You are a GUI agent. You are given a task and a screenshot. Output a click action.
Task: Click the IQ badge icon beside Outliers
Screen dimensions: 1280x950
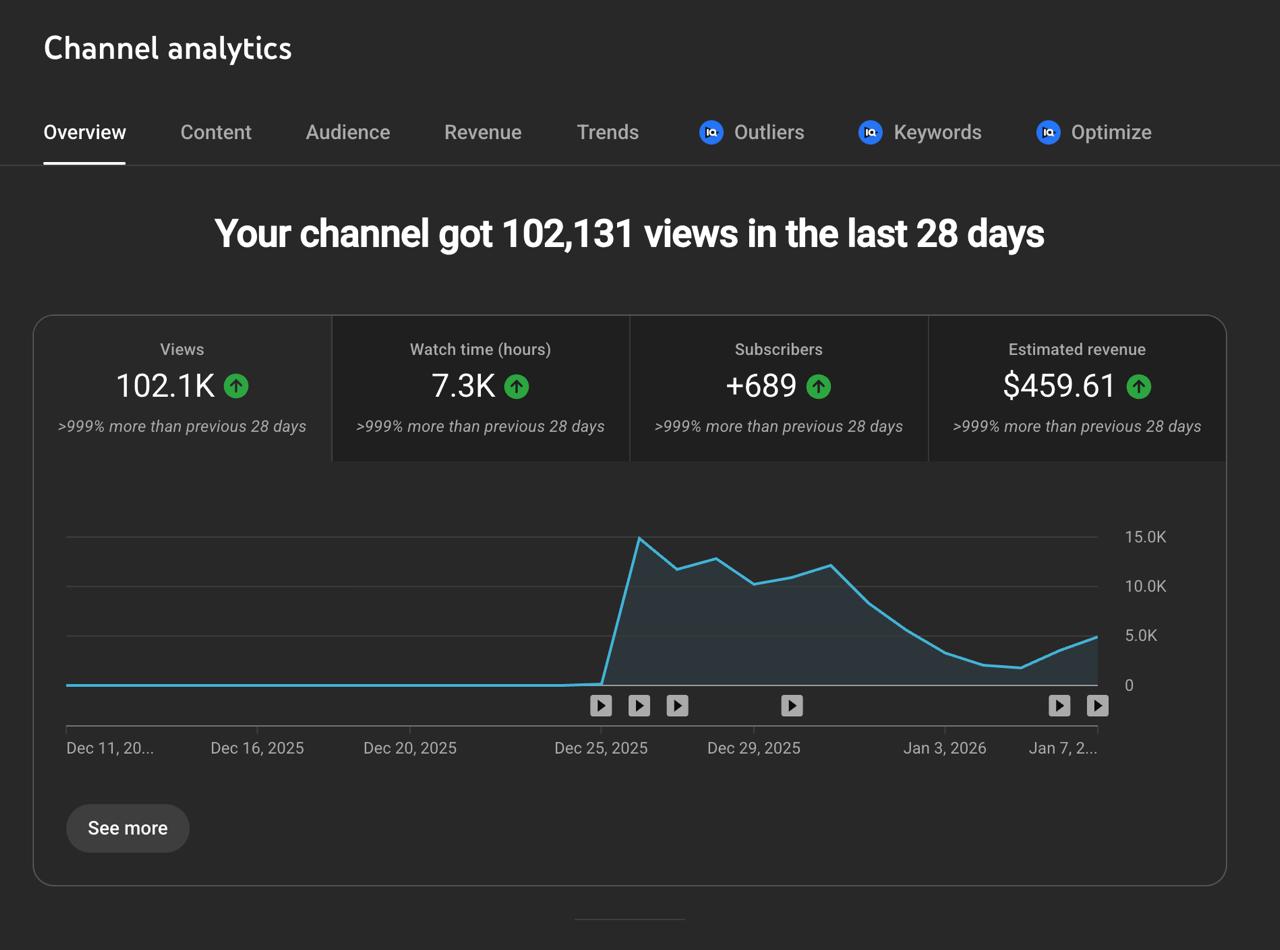tap(711, 132)
